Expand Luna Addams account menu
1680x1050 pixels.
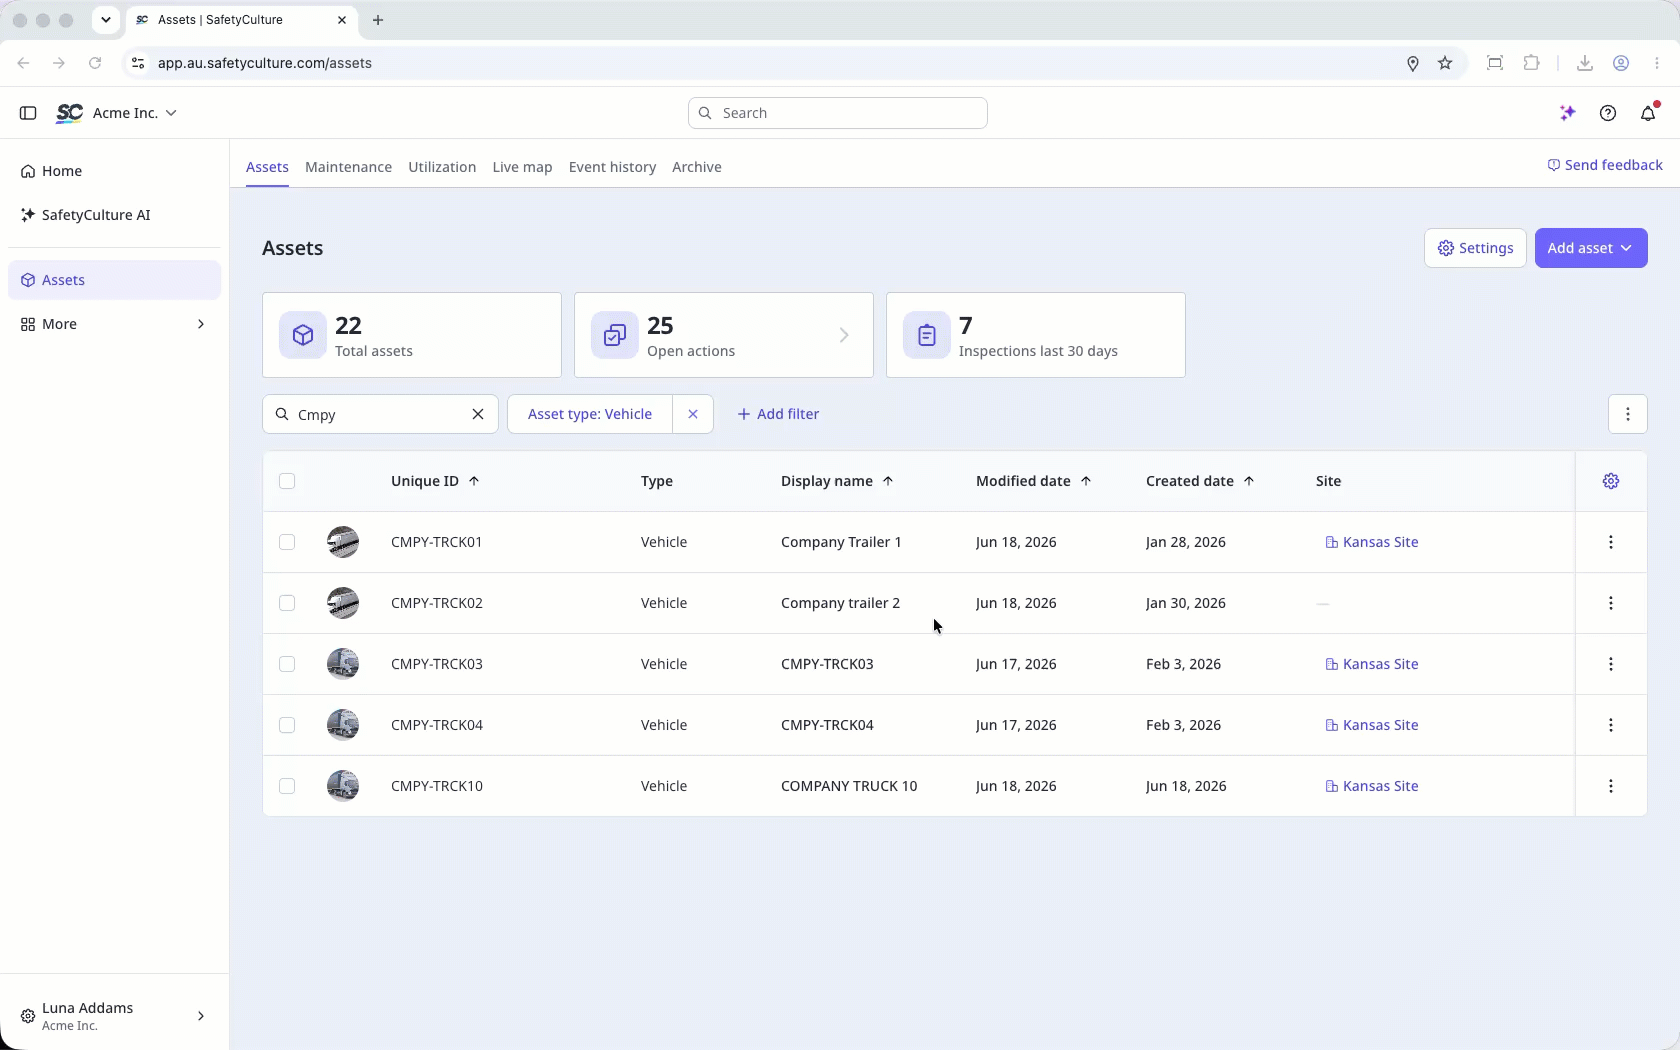pos(114,1016)
